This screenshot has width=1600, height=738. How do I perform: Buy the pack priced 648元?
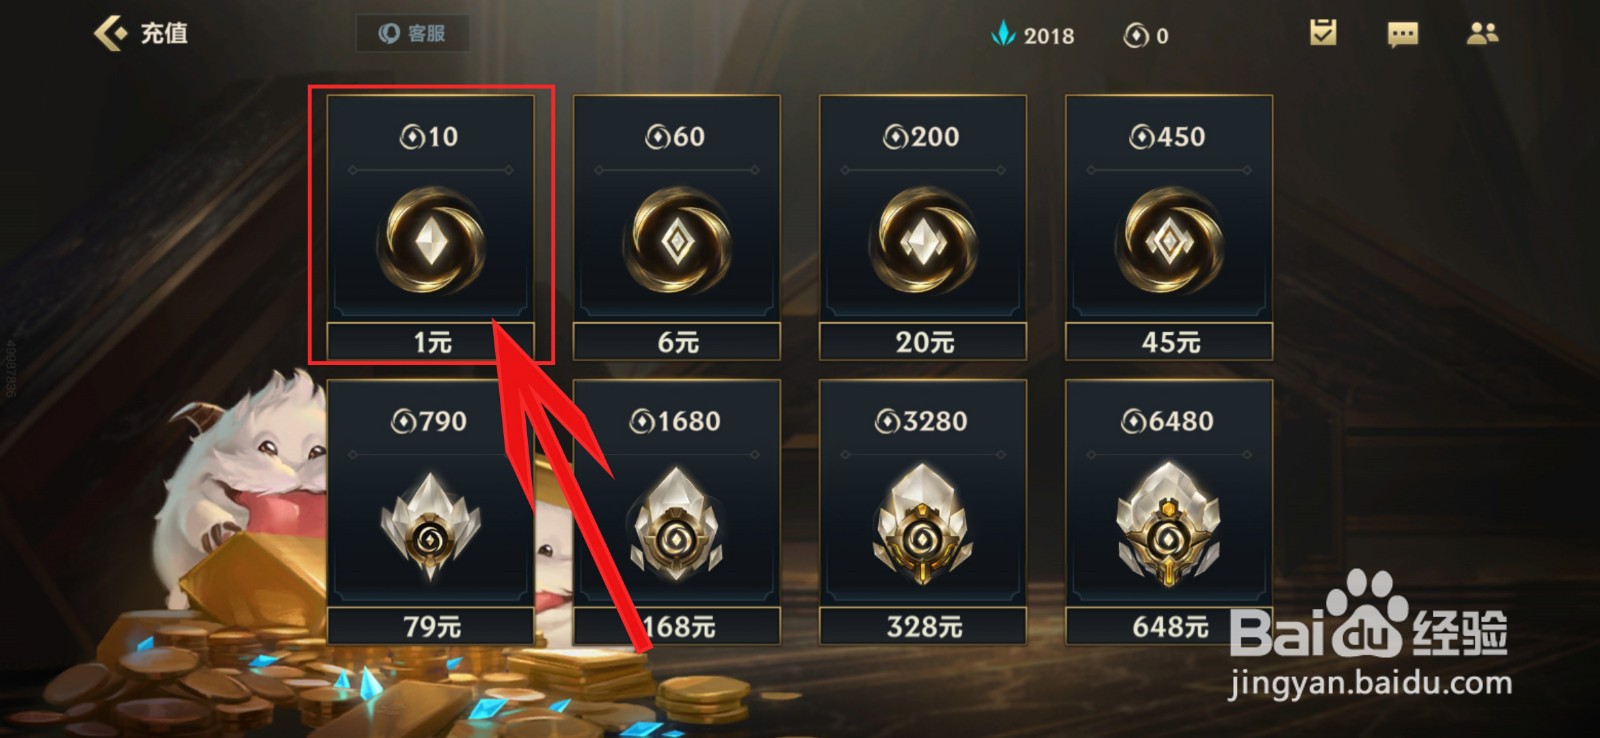tap(1169, 627)
